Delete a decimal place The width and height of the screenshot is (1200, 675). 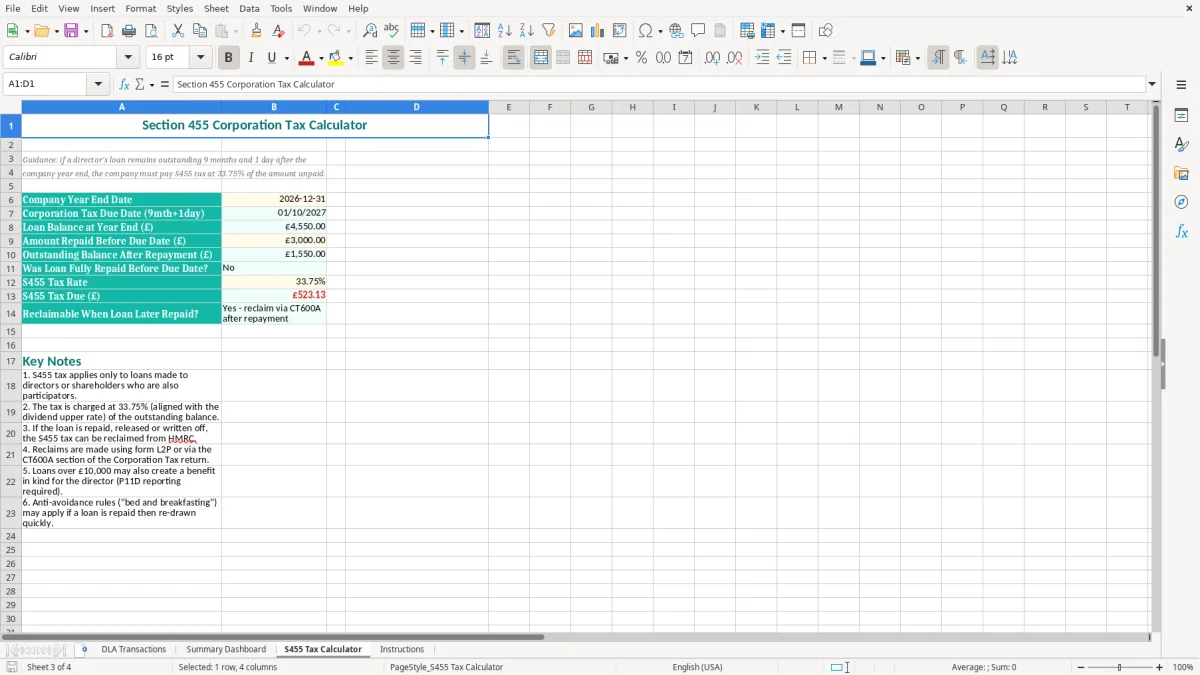click(x=734, y=58)
